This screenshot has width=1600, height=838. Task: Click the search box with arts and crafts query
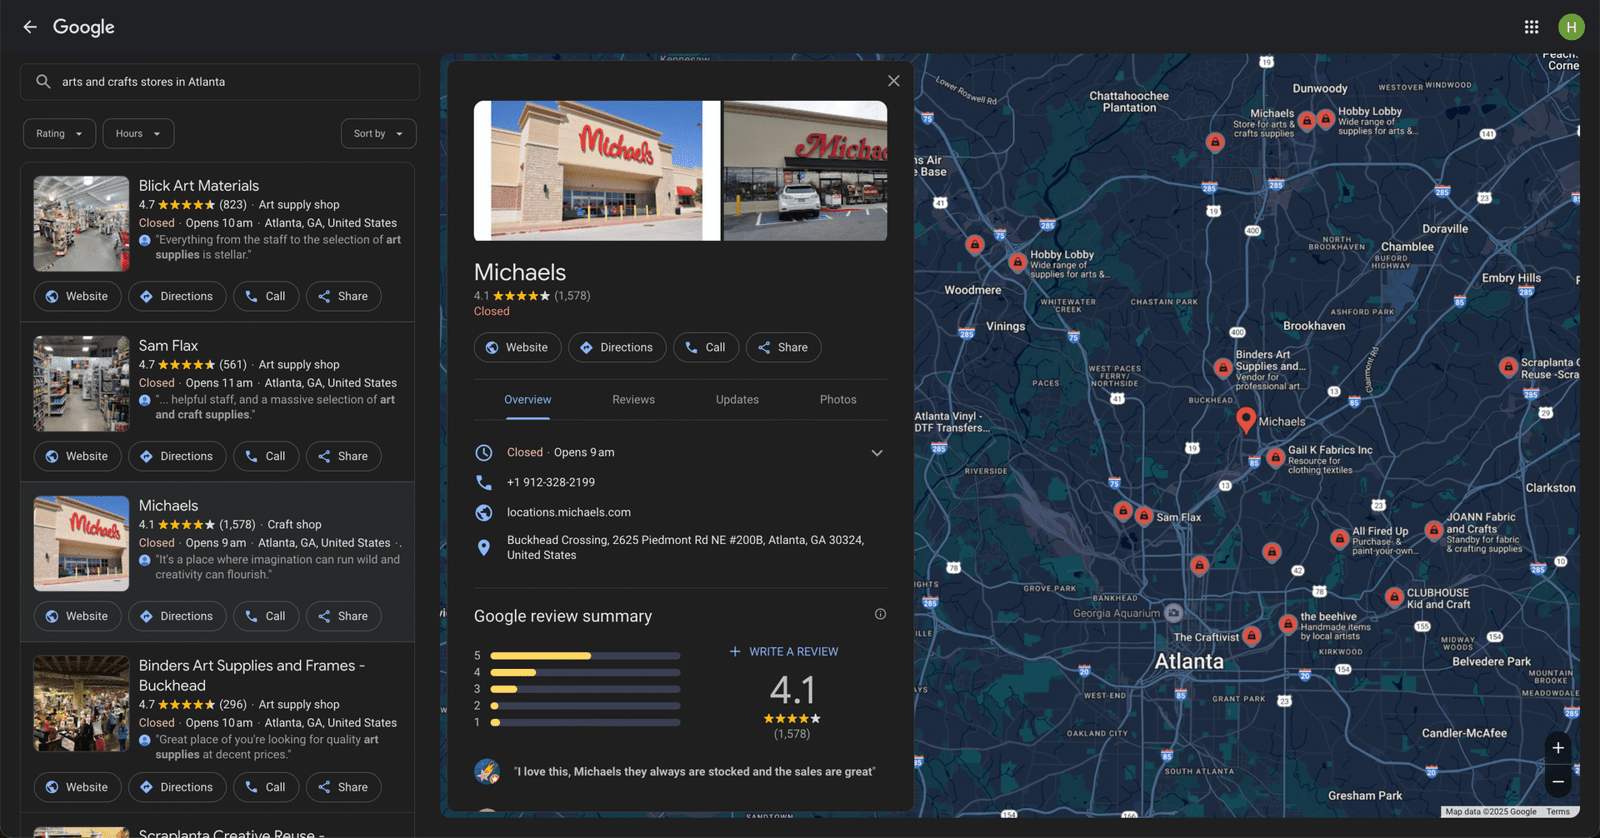coord(220,82)
